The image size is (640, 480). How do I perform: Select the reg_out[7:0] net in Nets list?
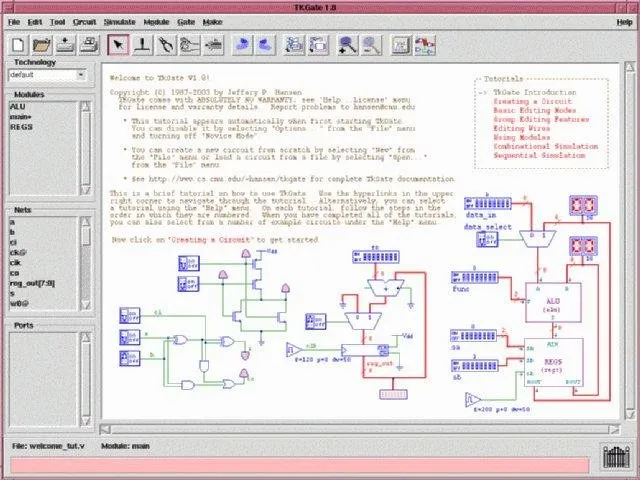click(32, 282)
